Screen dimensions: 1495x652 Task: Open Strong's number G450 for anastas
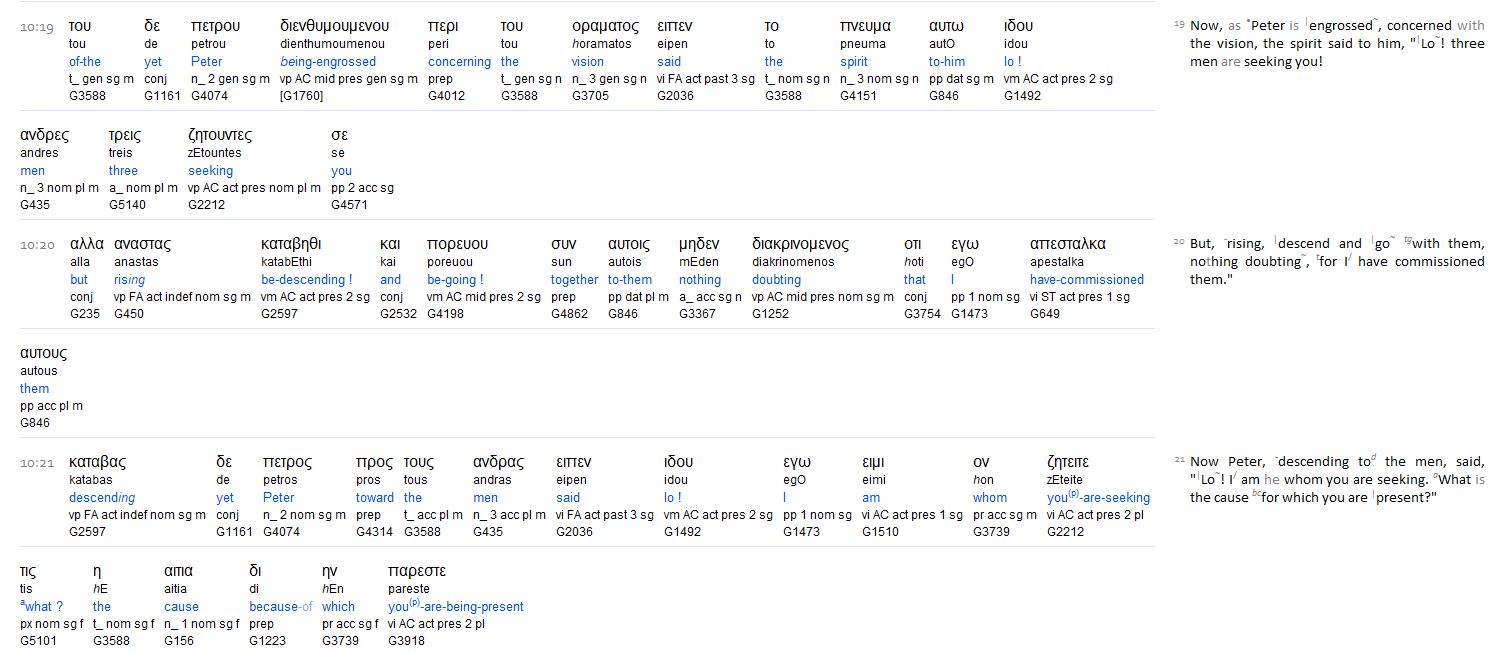pos(130,314)
